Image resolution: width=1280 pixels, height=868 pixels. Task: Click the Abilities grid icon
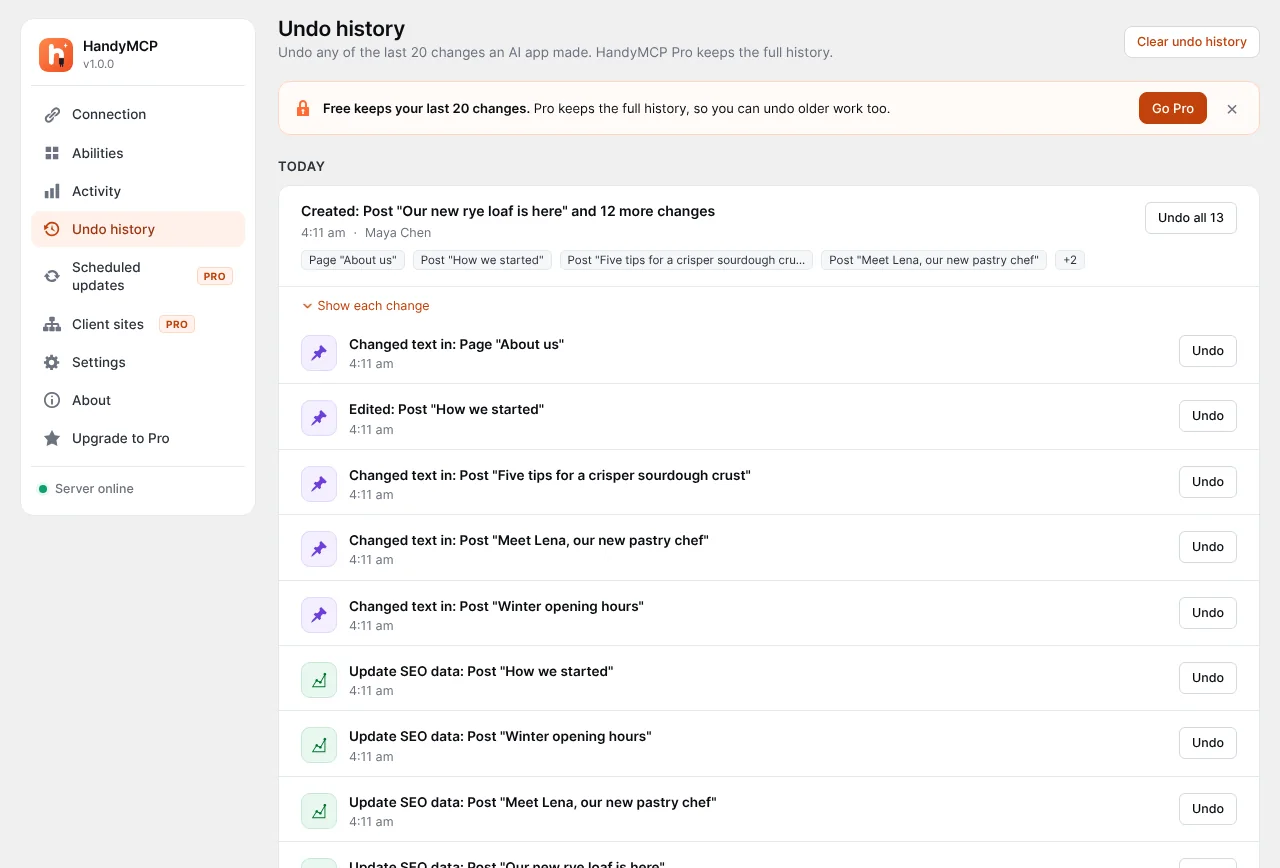pyautogui.click(x=52, y=153)
